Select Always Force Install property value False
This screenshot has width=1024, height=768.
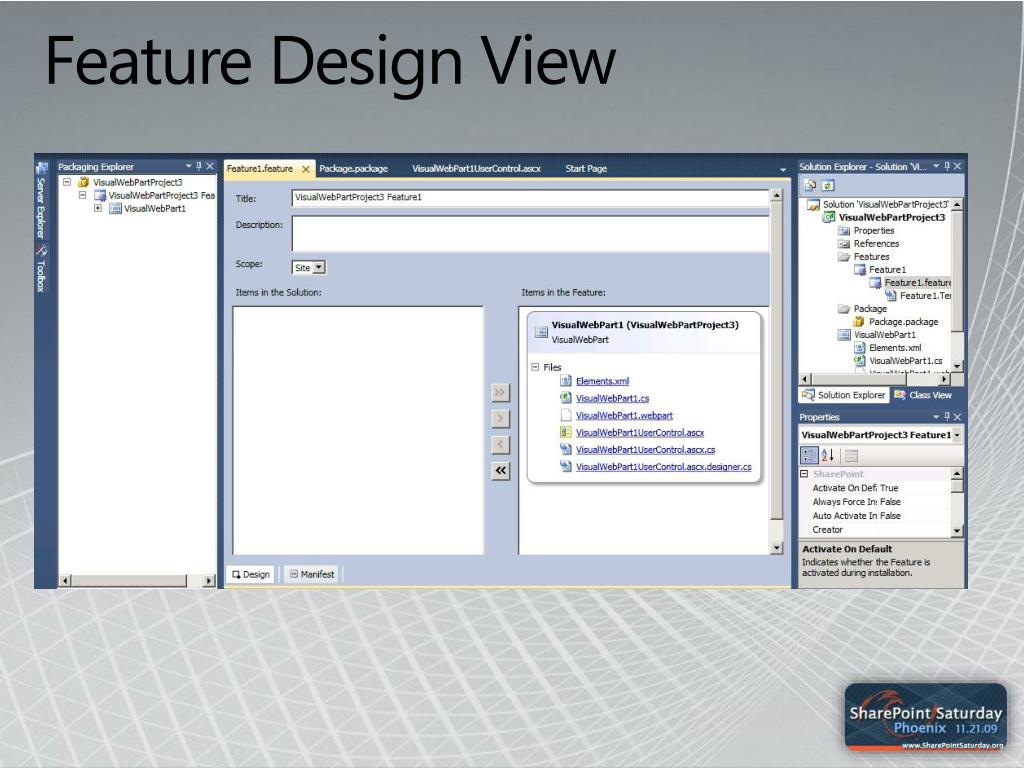[890, 502]
